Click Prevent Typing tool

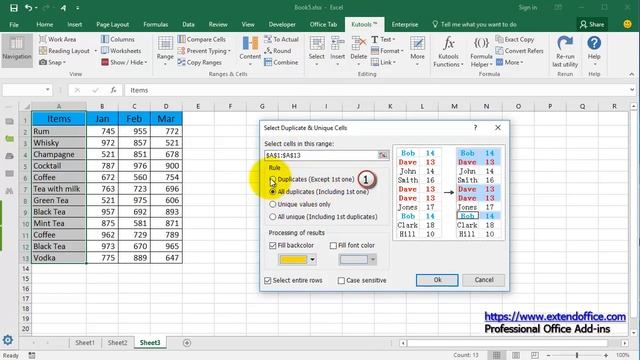pos(204,51)
